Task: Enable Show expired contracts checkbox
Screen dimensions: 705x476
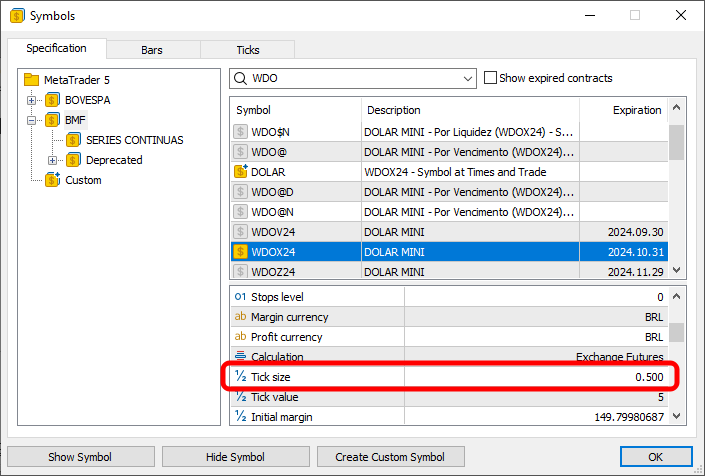Action: [490, 78]
